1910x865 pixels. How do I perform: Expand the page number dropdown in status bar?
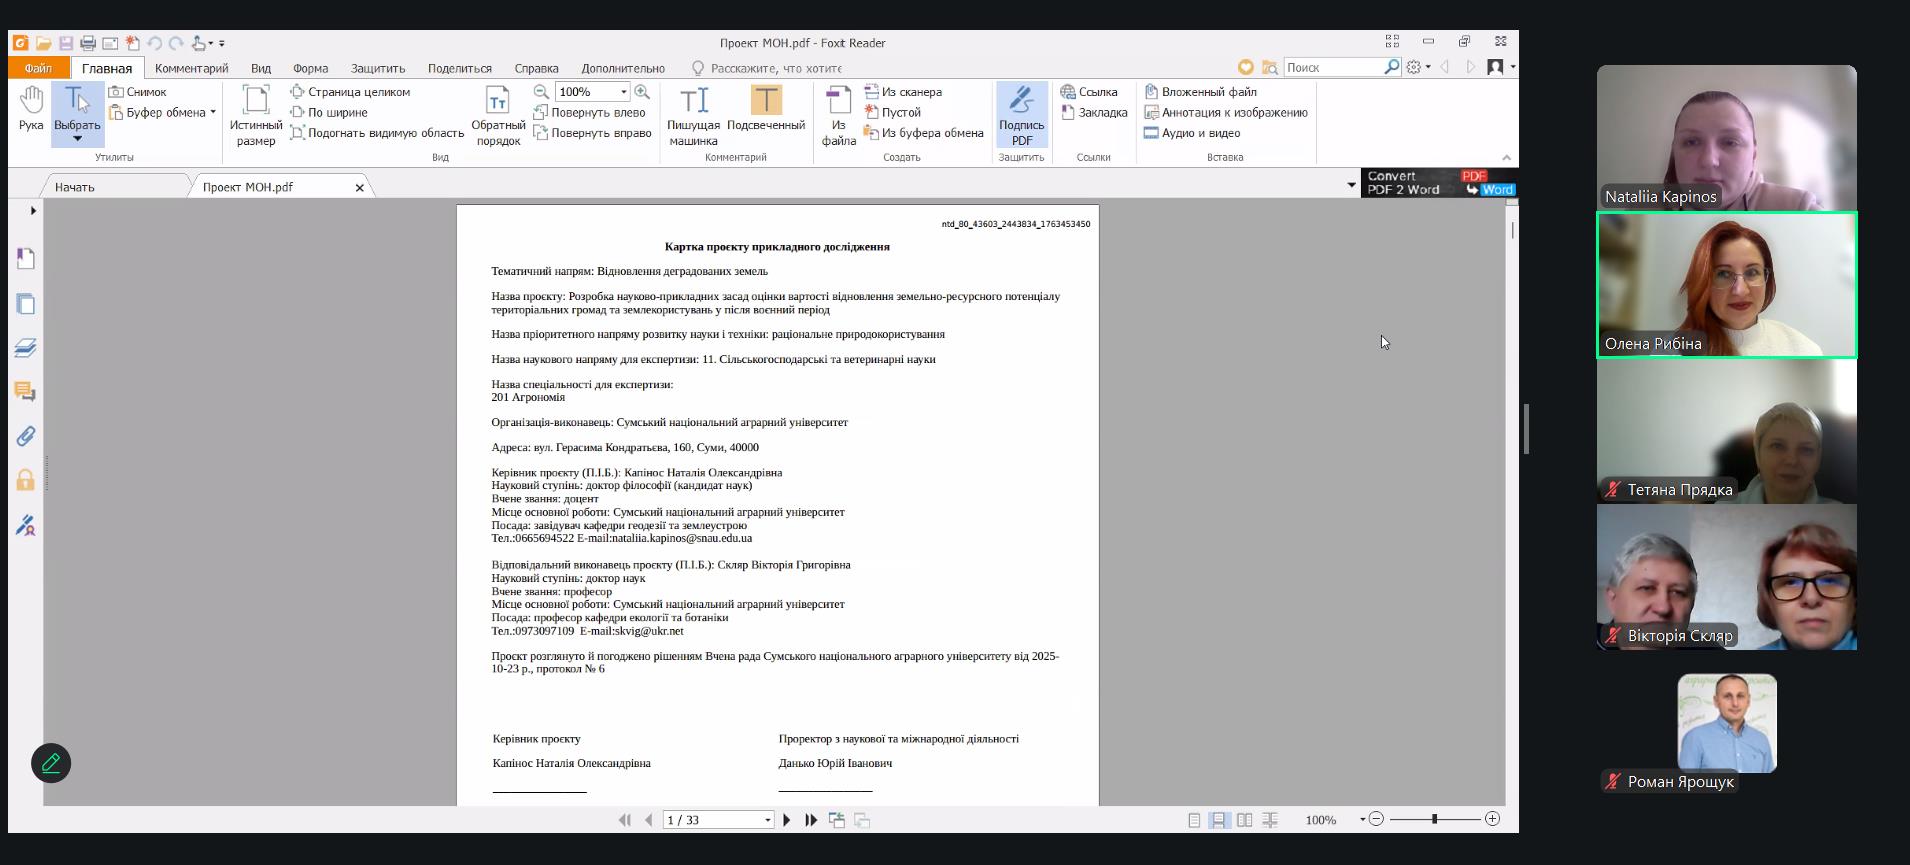click(768, 820)
